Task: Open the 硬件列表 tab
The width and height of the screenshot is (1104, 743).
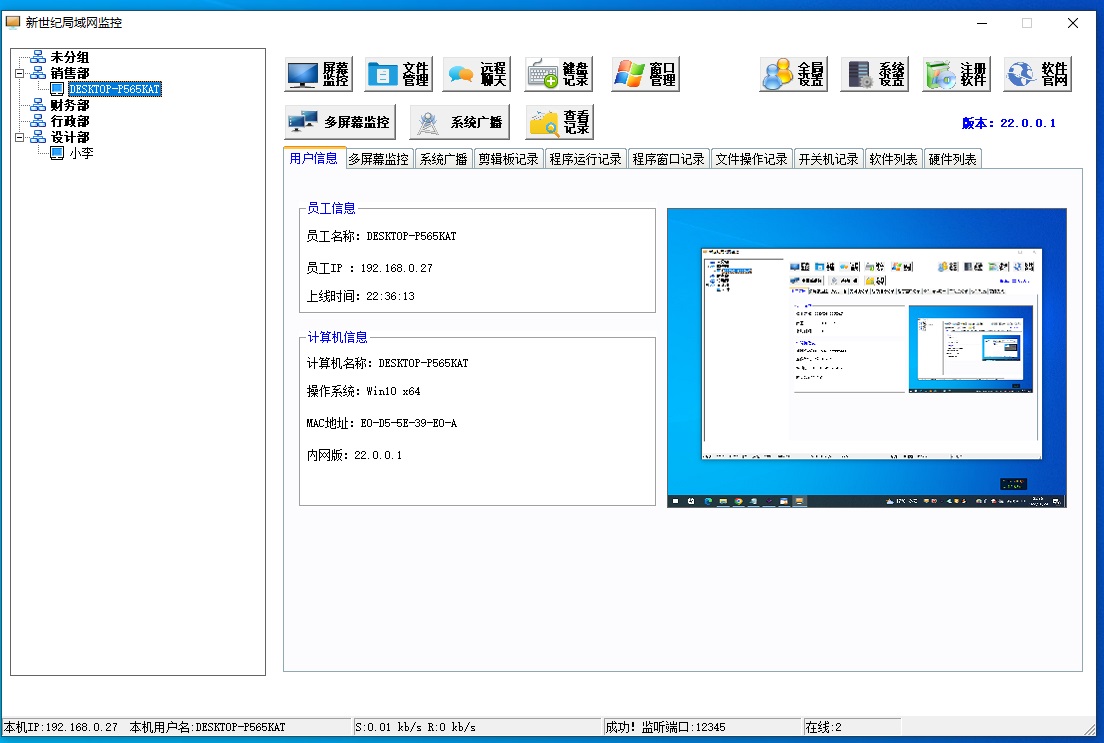Action: (x=952, y=159)
